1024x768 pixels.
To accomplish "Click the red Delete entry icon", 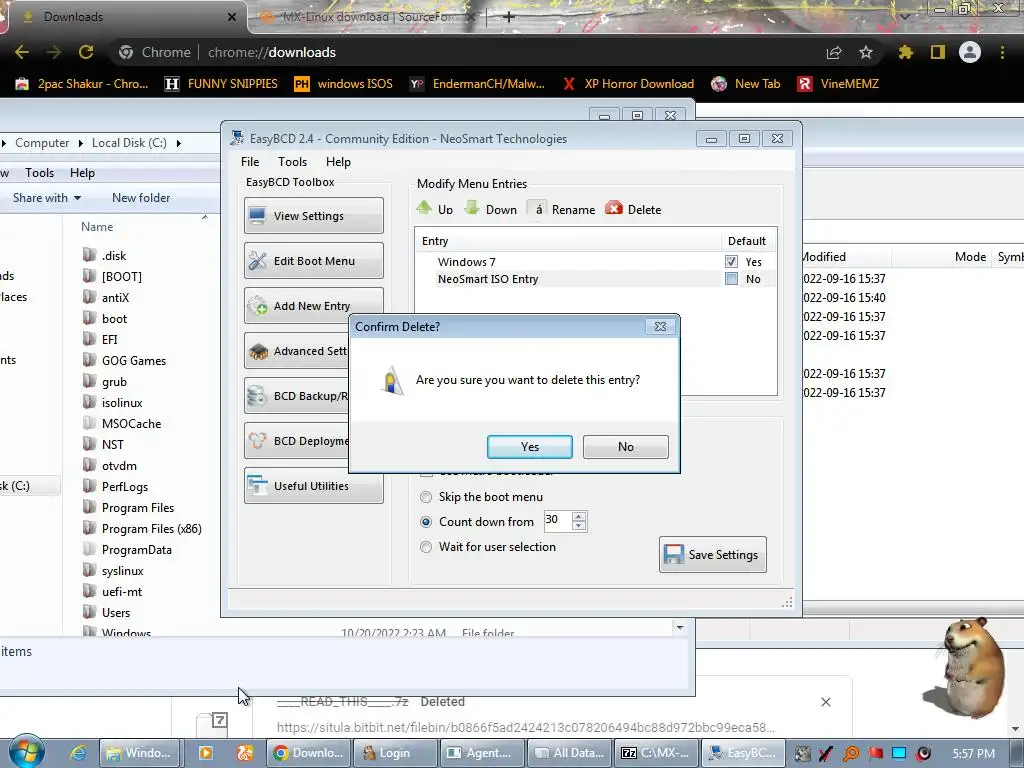I will [x=614, y=208].
